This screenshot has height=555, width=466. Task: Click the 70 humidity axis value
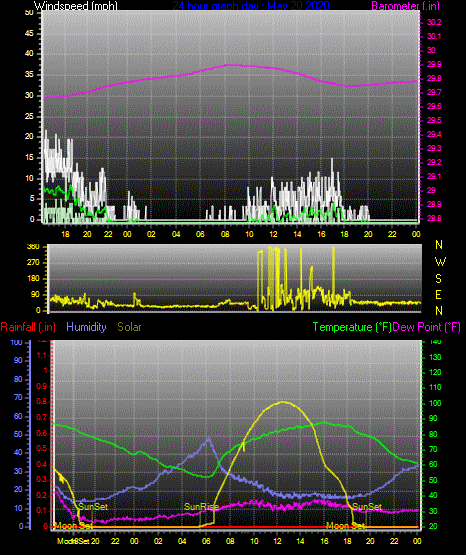coord(18,397)
